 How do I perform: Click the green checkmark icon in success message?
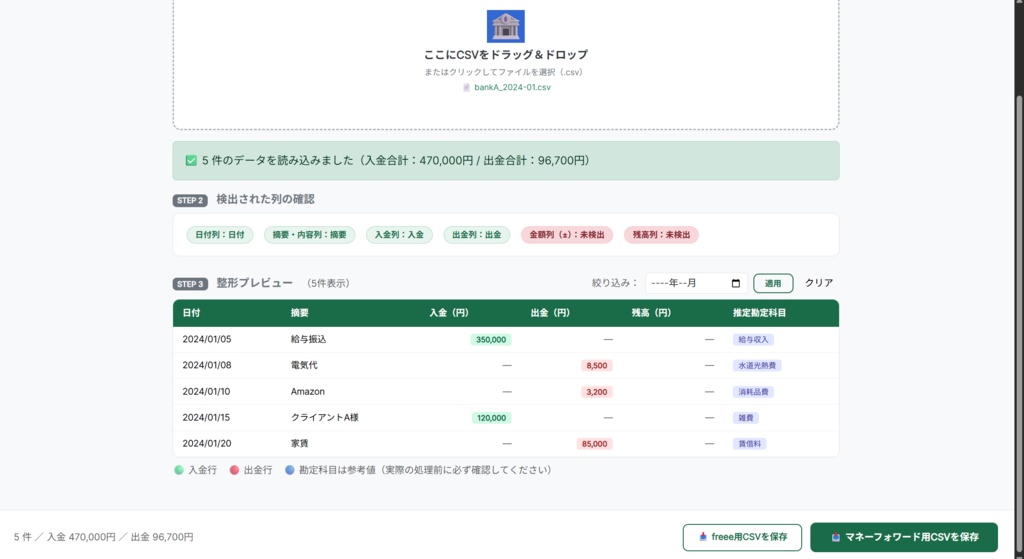point(191,161)
